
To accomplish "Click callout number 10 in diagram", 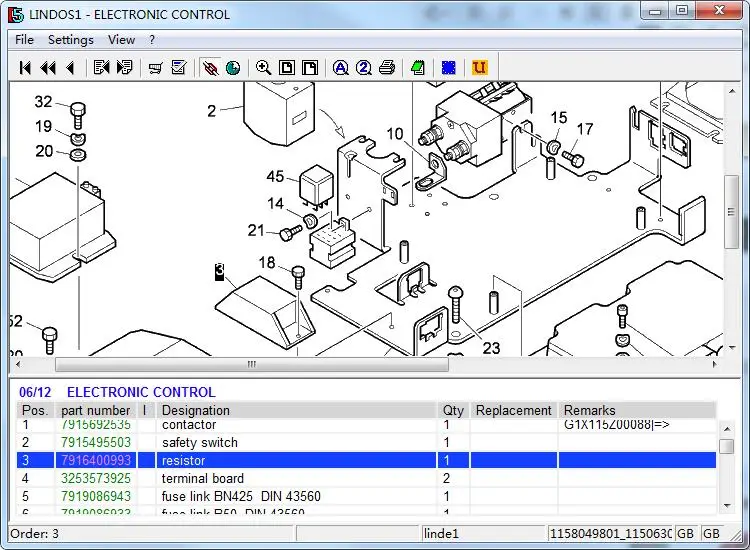I will point(395,134).
